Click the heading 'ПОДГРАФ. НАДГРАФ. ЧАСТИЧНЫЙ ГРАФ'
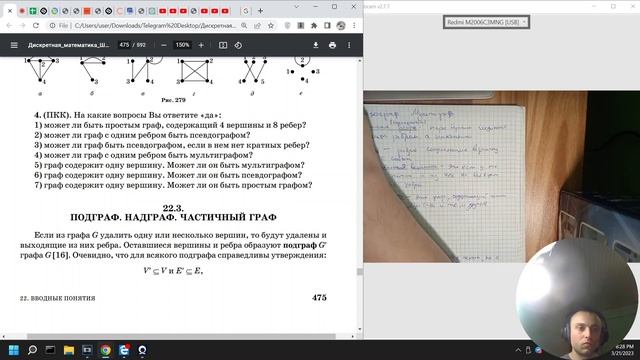 (x=173, y=217)
